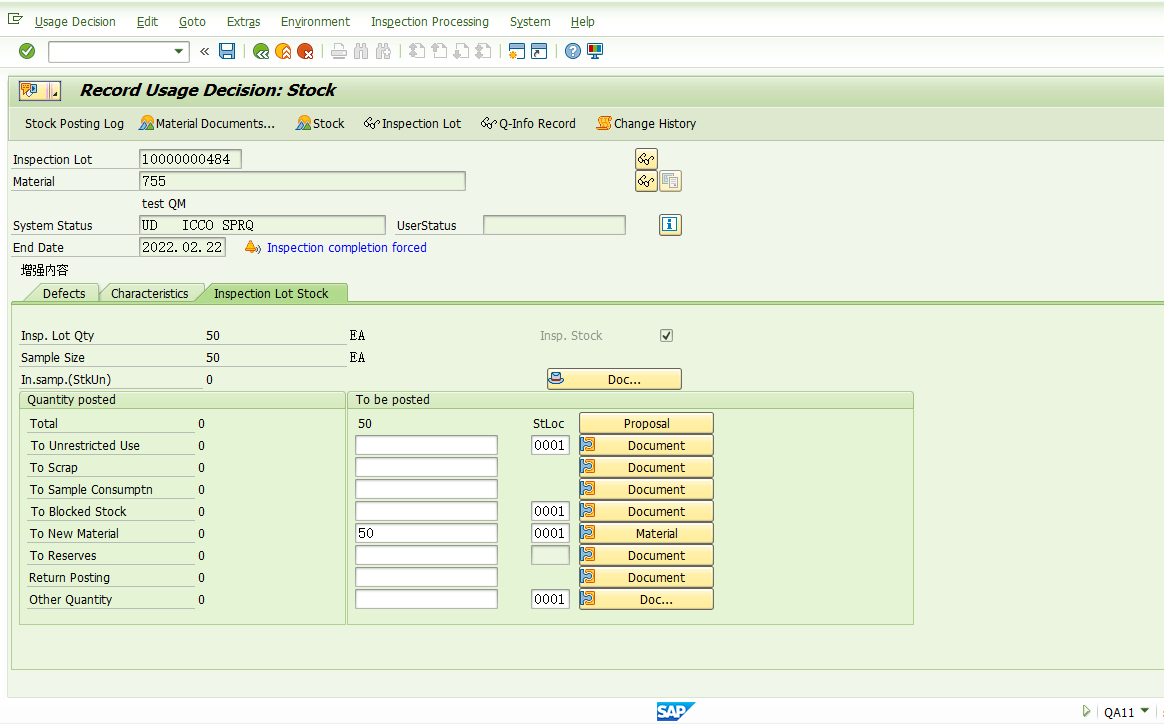The height and width of the screenshot is (724, 1164).
Task: Click the Generate Shortcut icon
Action: (539, 51)
